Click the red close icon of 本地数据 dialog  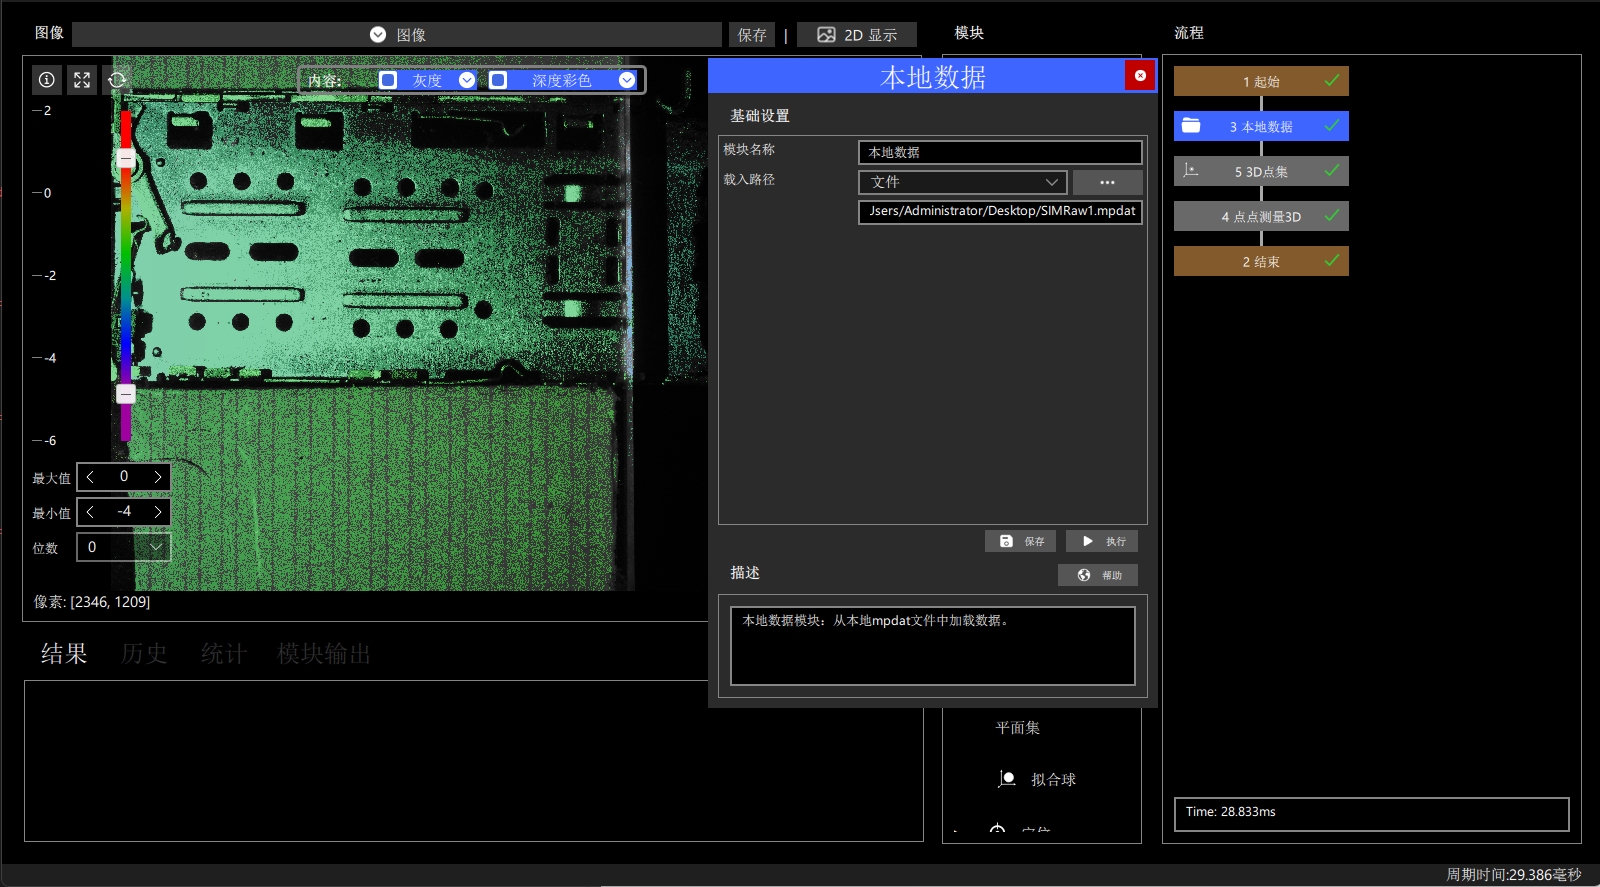click(x=1140, y=76)
